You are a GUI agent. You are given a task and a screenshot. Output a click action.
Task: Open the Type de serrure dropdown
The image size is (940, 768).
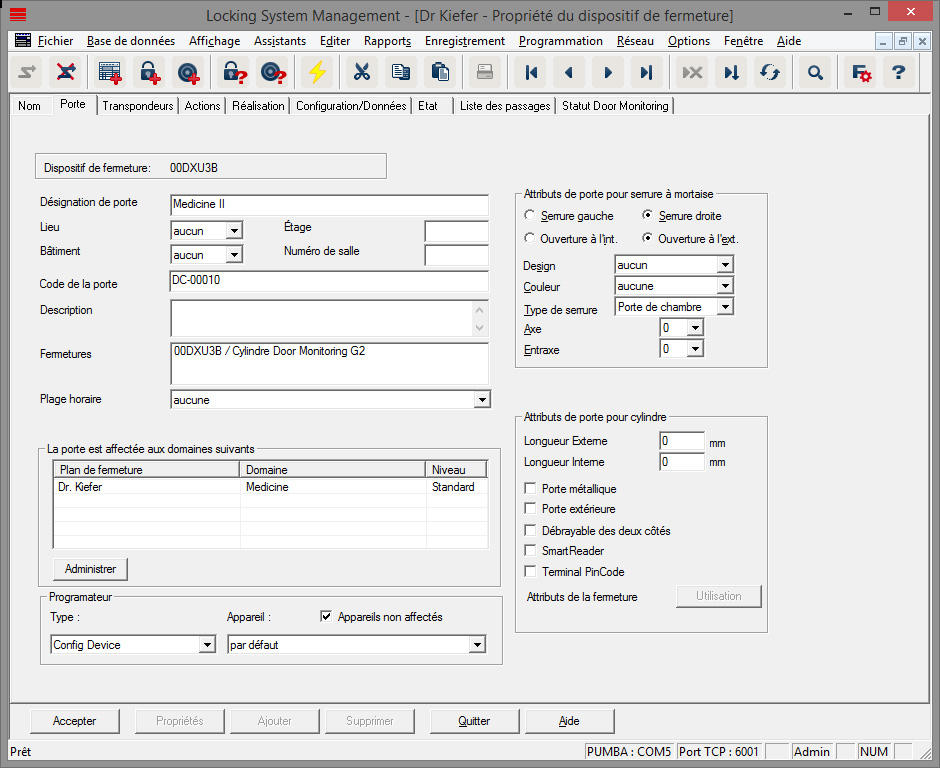click(x=725, y=307)
